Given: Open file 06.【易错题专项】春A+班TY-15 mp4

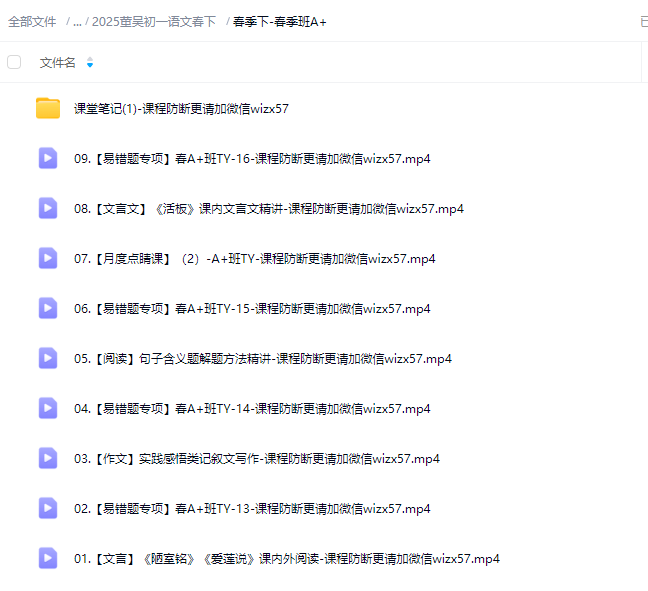Looking at the screenshot, I should click(x=252, y=309).
